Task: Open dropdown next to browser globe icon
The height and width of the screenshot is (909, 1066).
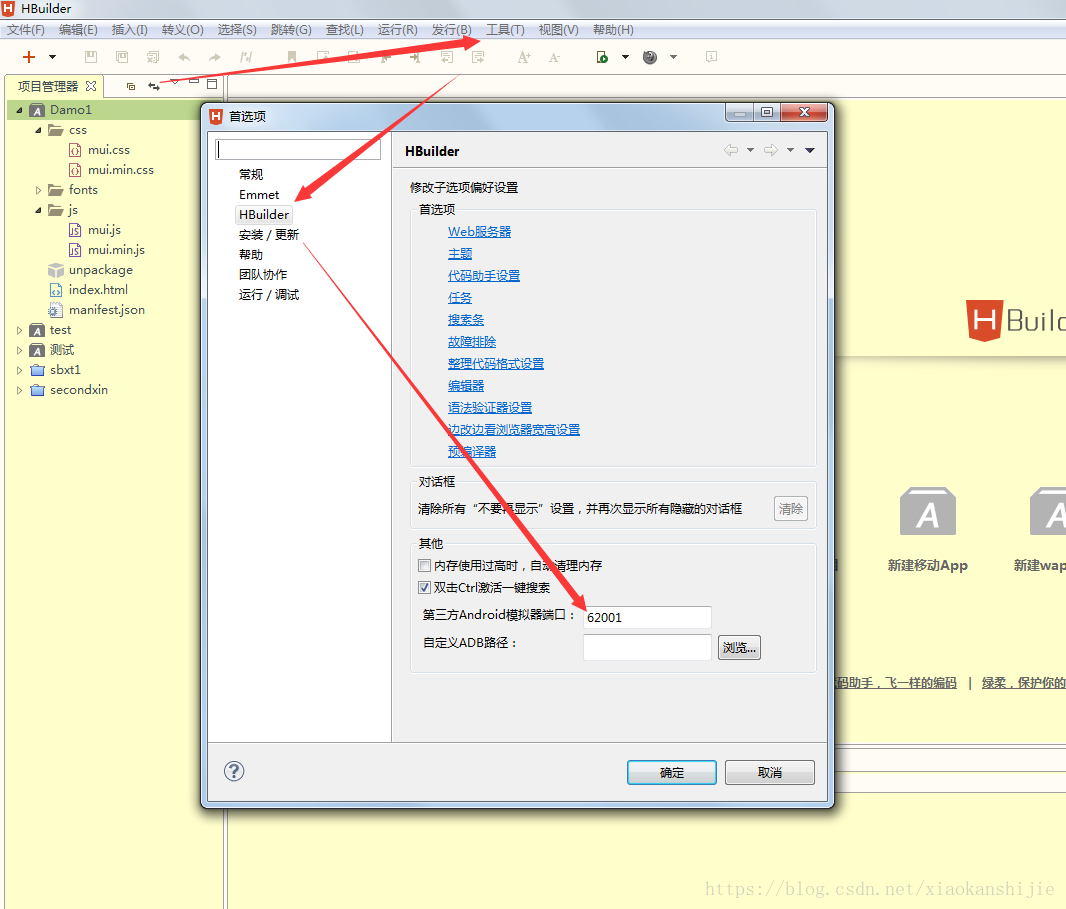Action: point(674,57)
